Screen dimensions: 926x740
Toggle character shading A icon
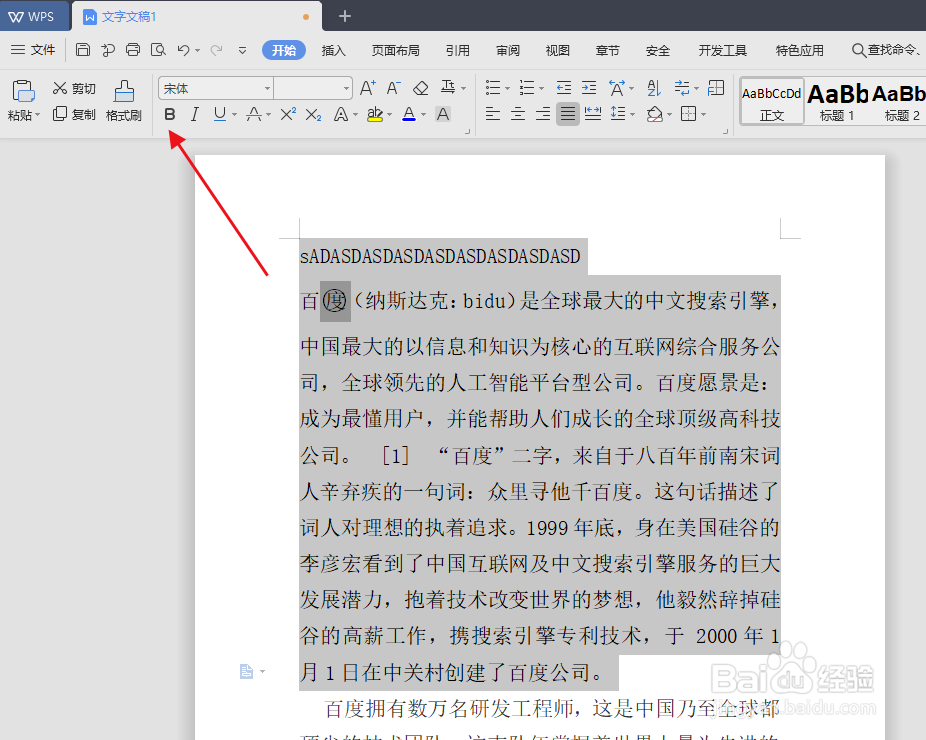pyautogui.click(x=443, y=114)
